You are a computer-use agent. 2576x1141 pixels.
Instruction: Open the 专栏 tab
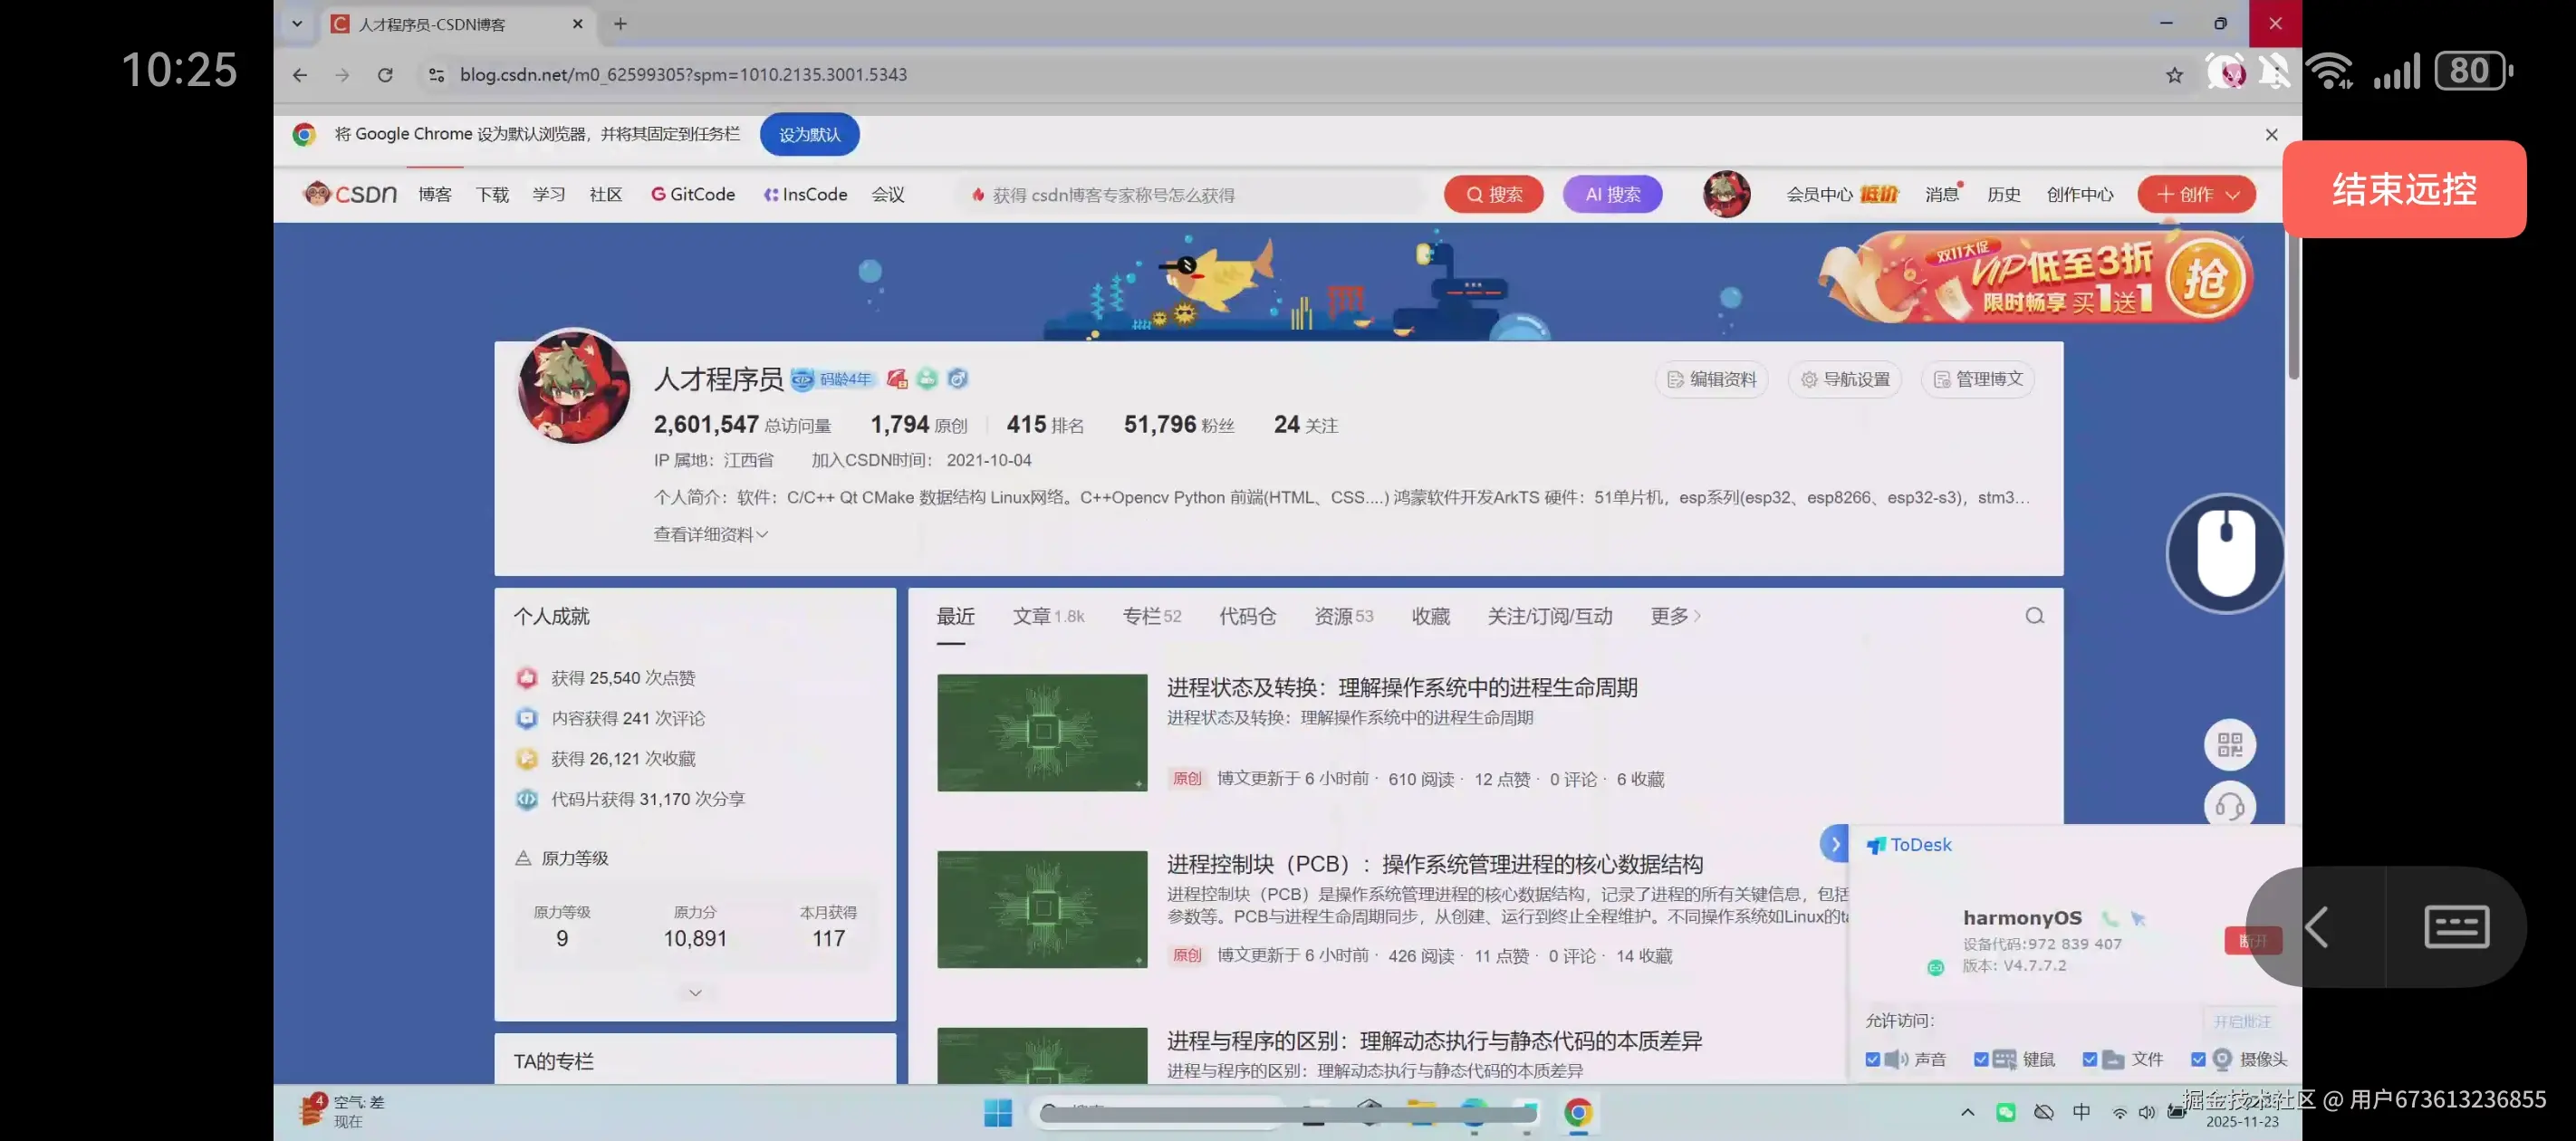pos(1151,616)
